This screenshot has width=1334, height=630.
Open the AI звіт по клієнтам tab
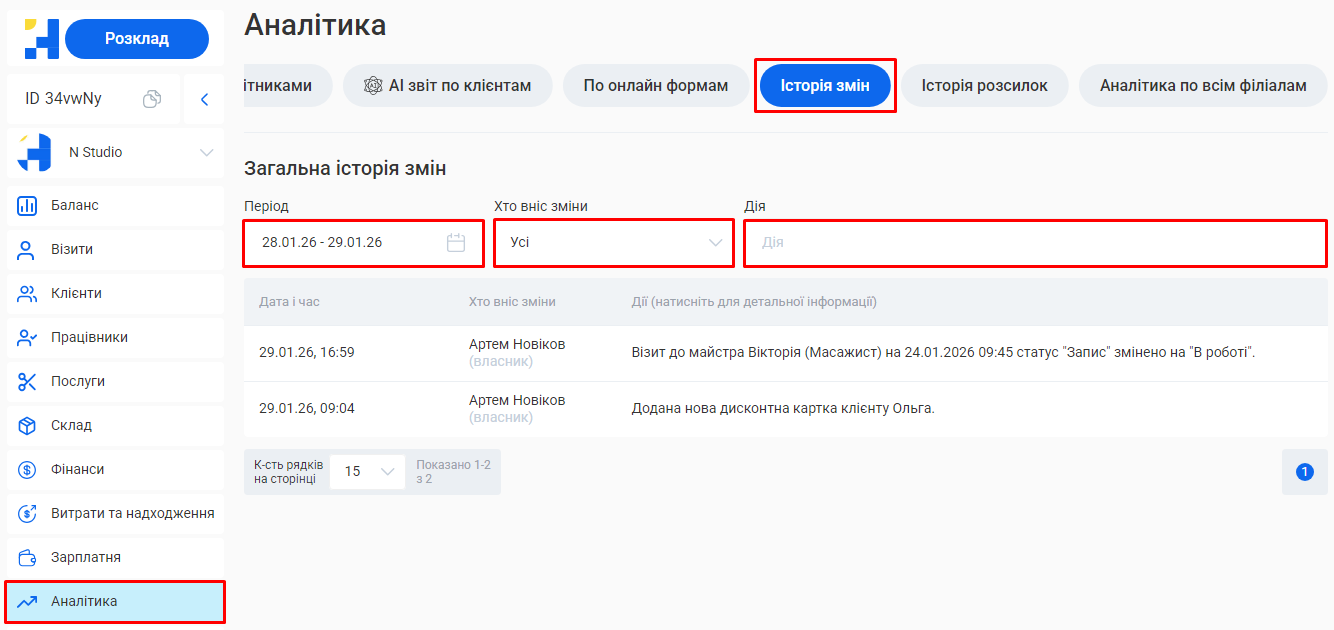point(447,85)
